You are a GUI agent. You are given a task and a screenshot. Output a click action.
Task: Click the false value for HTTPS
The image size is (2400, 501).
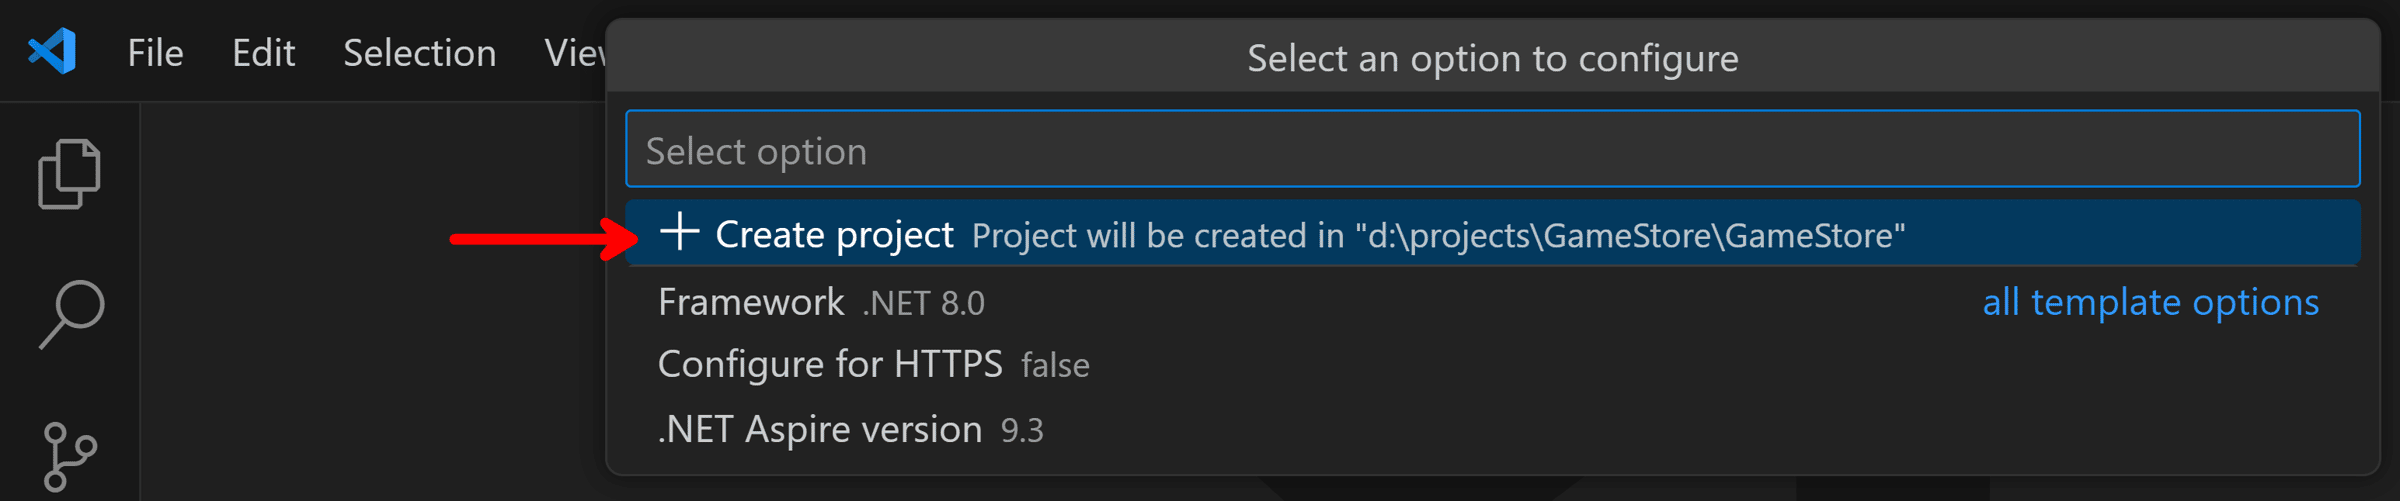pyautogui.click(x=1055, y=365)
